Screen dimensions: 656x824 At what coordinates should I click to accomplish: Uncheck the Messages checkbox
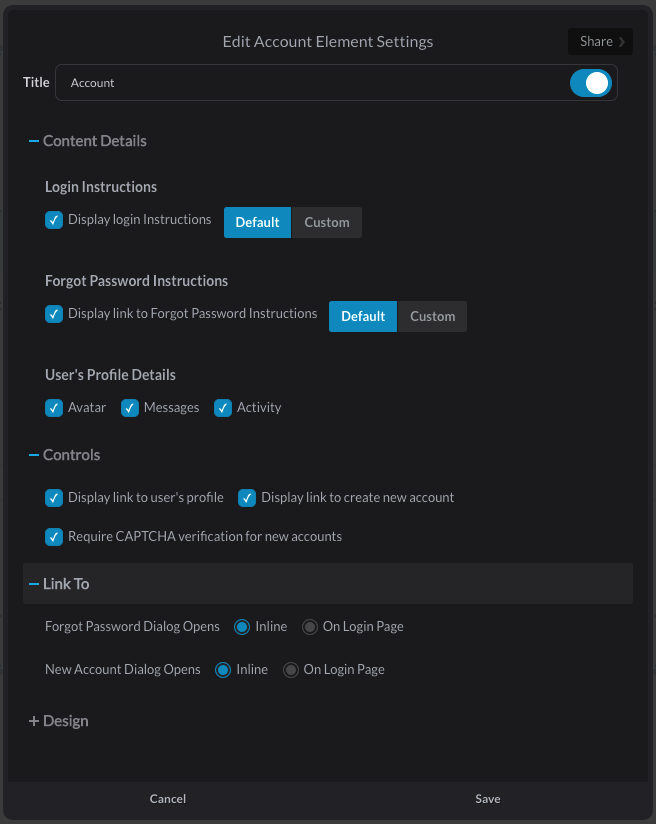click(129, 408)
